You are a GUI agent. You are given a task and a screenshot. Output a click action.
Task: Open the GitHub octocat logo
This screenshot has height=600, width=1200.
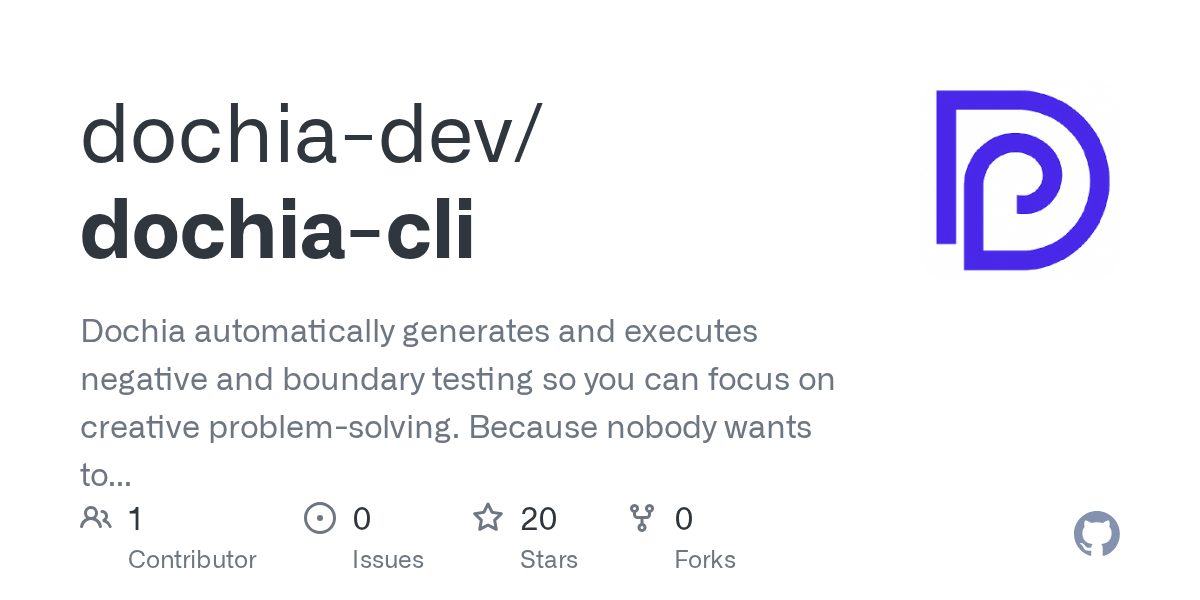click(1096, 535)
